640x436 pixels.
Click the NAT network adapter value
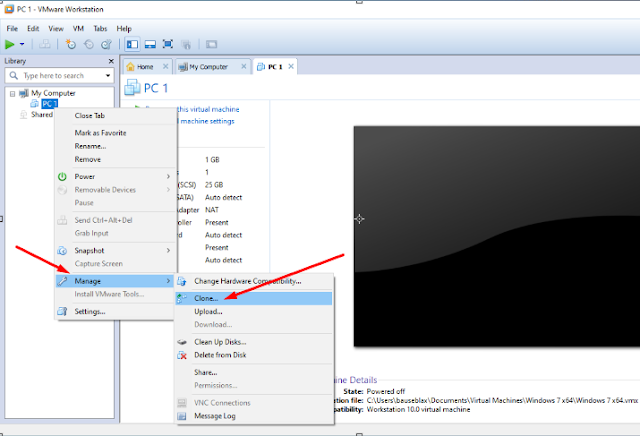click(x=212, y=210)
